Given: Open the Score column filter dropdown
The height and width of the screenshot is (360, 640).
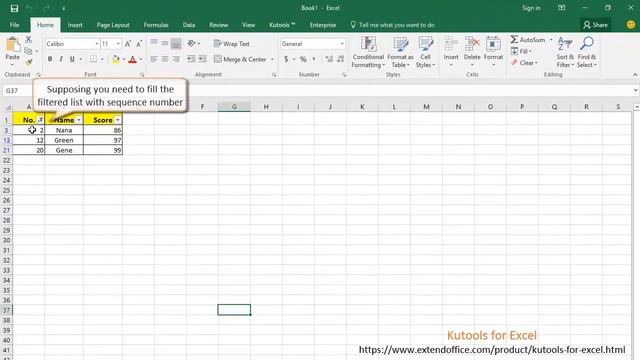Looking at the screenshot, I should coord(118,120).
